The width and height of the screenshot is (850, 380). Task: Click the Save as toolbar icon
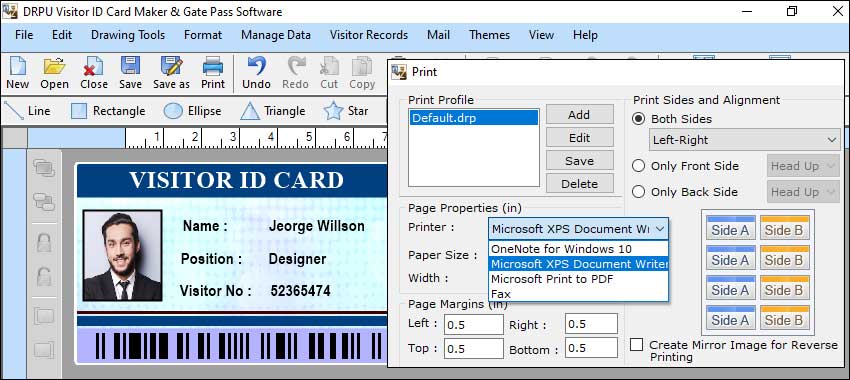[x=171, y=73]
